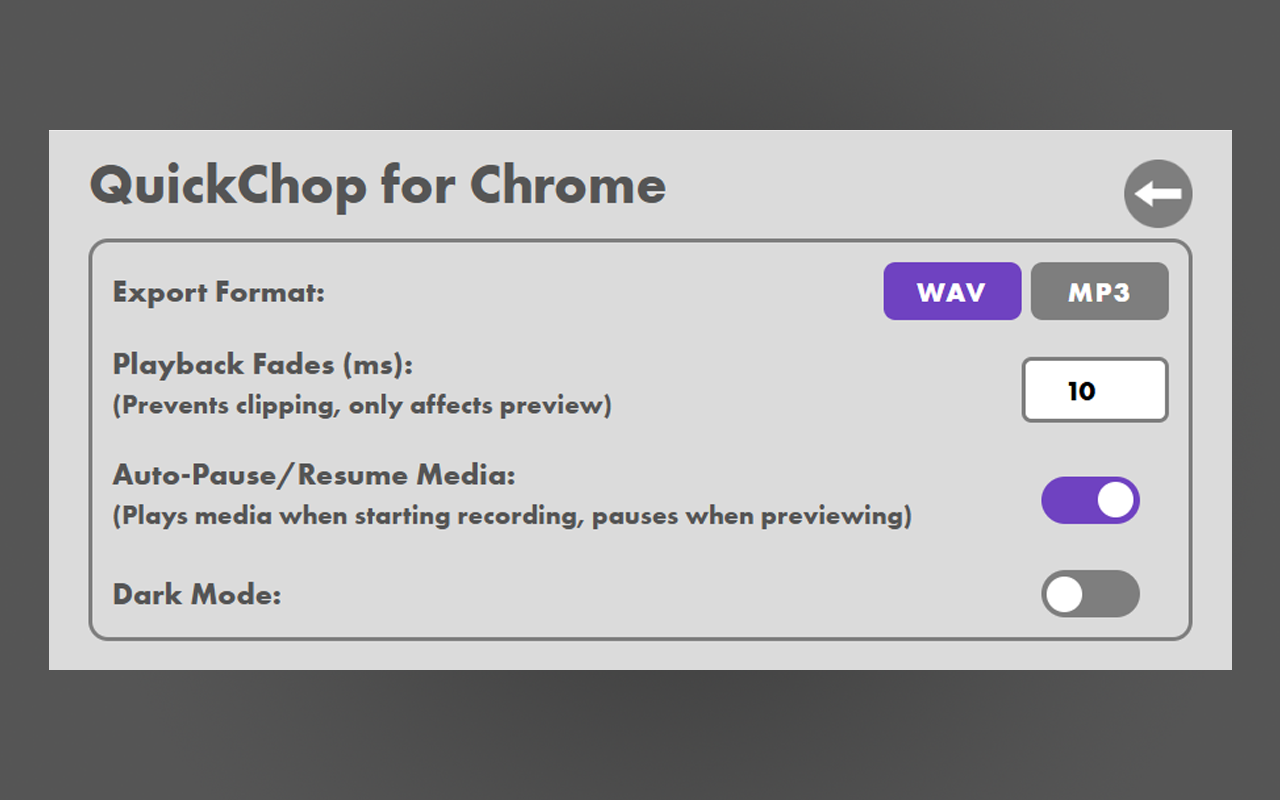Click the Export Format label
The image size is (1280, 800).
pos(219,293)
